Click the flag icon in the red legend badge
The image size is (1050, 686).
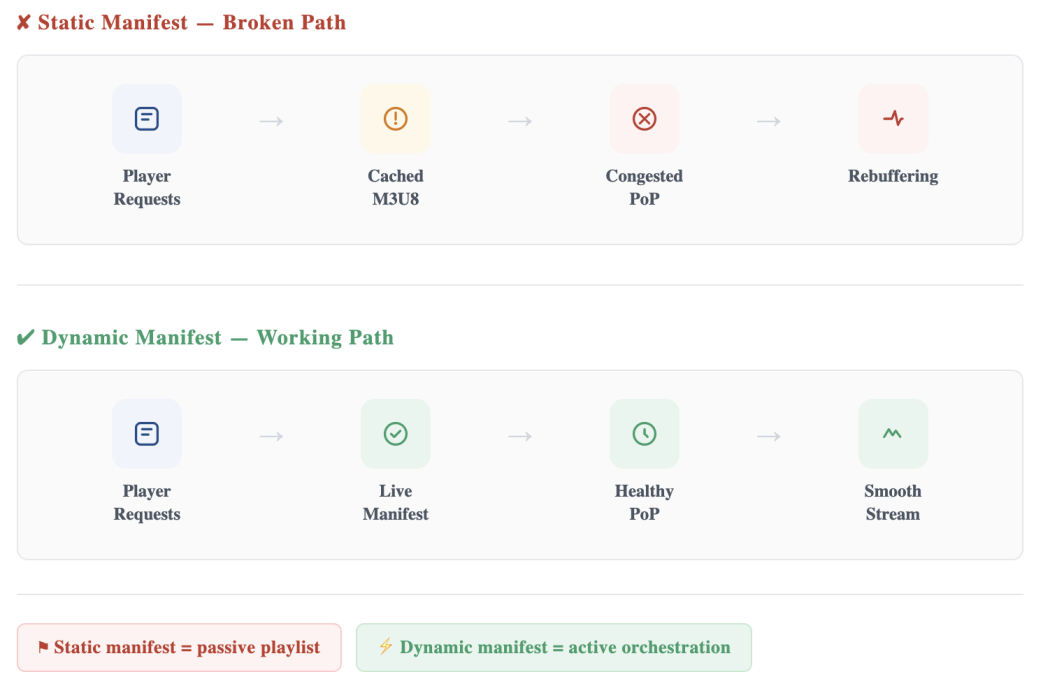pyautogui.click(x=43, y=648)
